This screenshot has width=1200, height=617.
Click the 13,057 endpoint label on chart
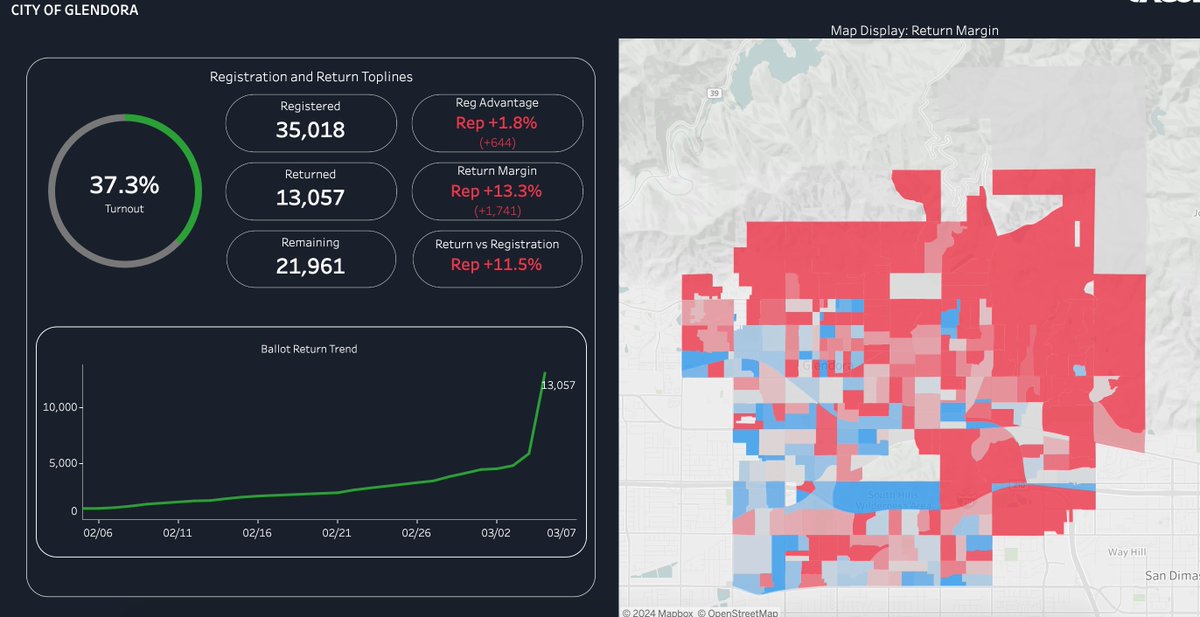[x=558, y=385]
